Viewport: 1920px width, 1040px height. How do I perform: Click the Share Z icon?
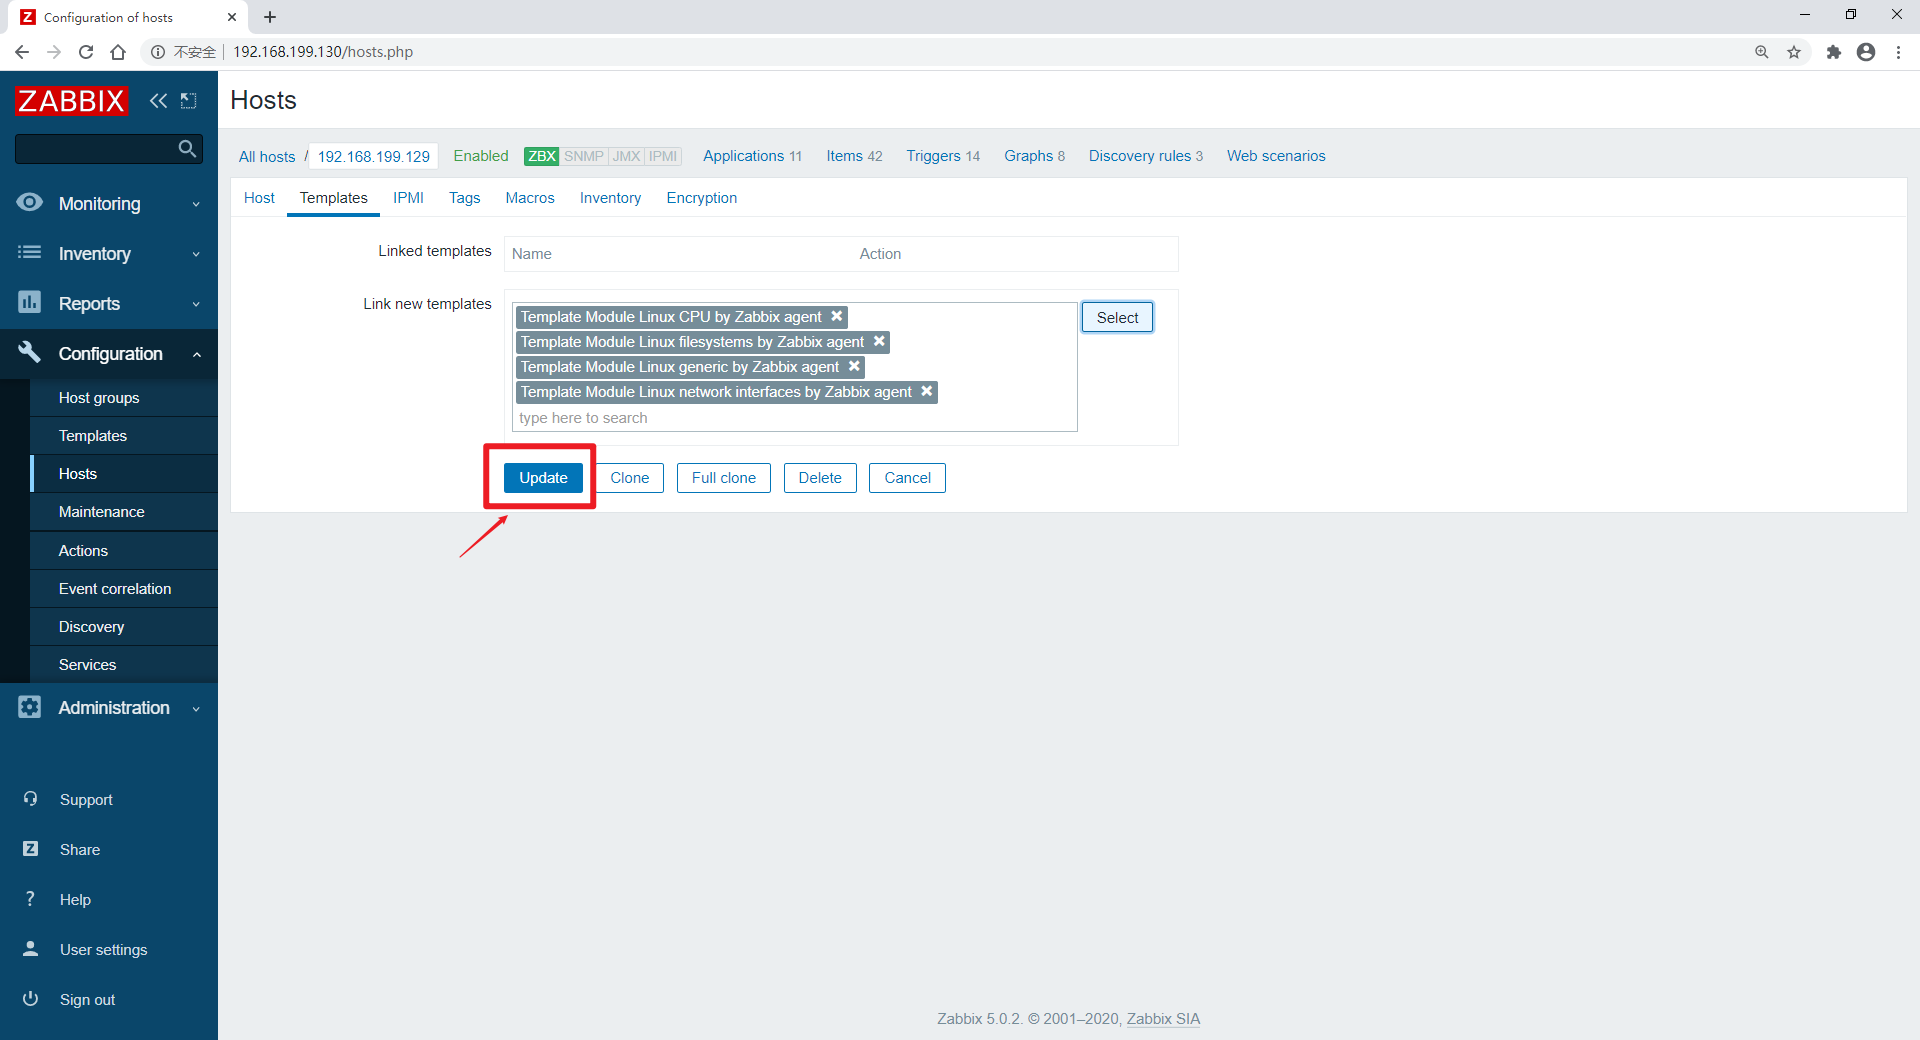click(x=31, y=849)
